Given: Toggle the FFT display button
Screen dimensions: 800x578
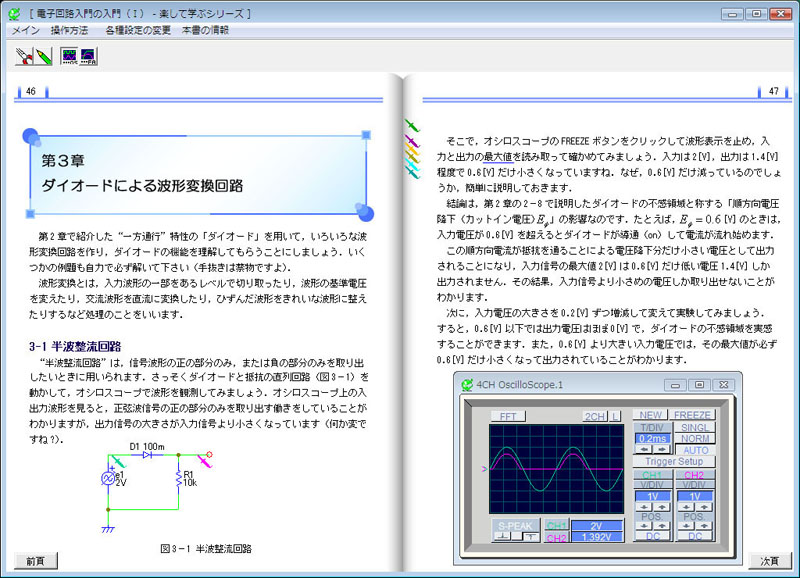Looking at the screenshot, I should click(x=508, y=416).
